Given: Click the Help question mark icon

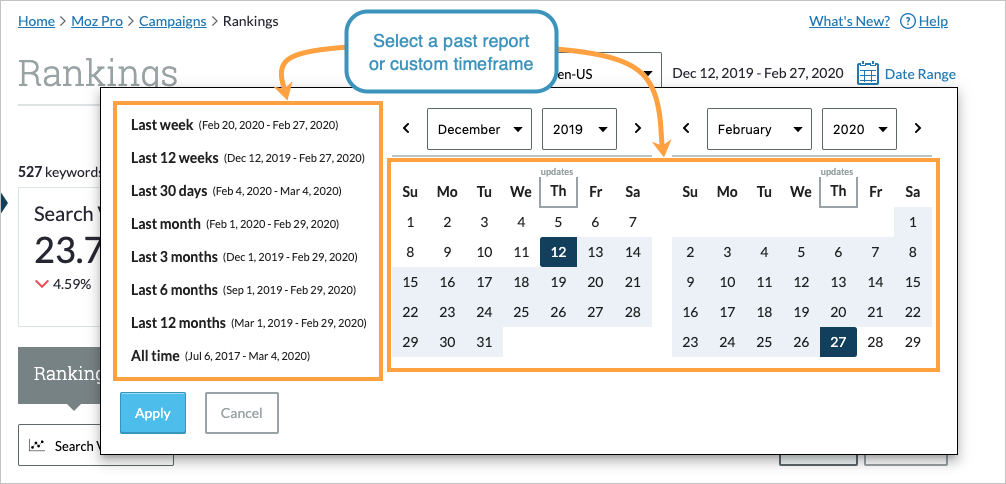Looking at the screenshot, I should pyautogui.click(x=907, y=21).
